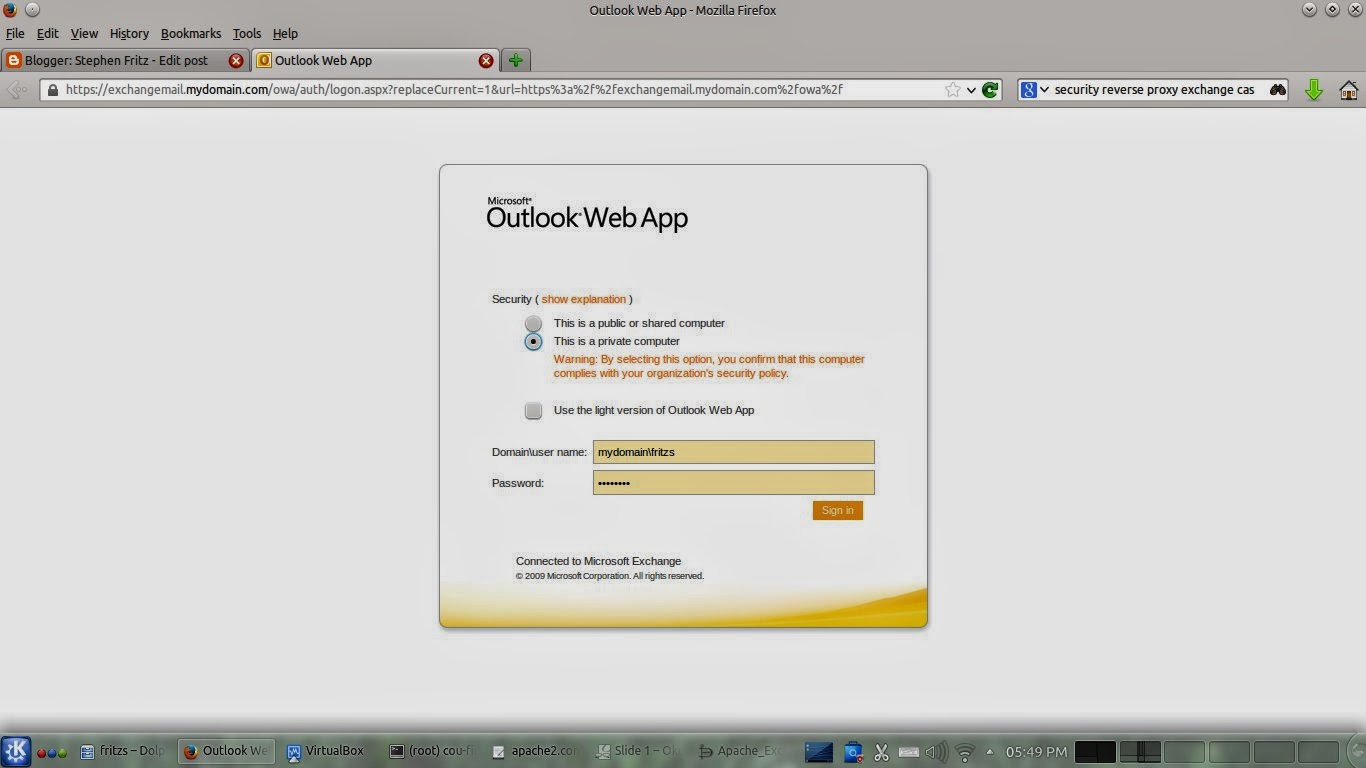This screenshot has width=1366, height=768.
Task: Go back using the browser back arrow
Action: pyautogui.click(x=17, y=90)
